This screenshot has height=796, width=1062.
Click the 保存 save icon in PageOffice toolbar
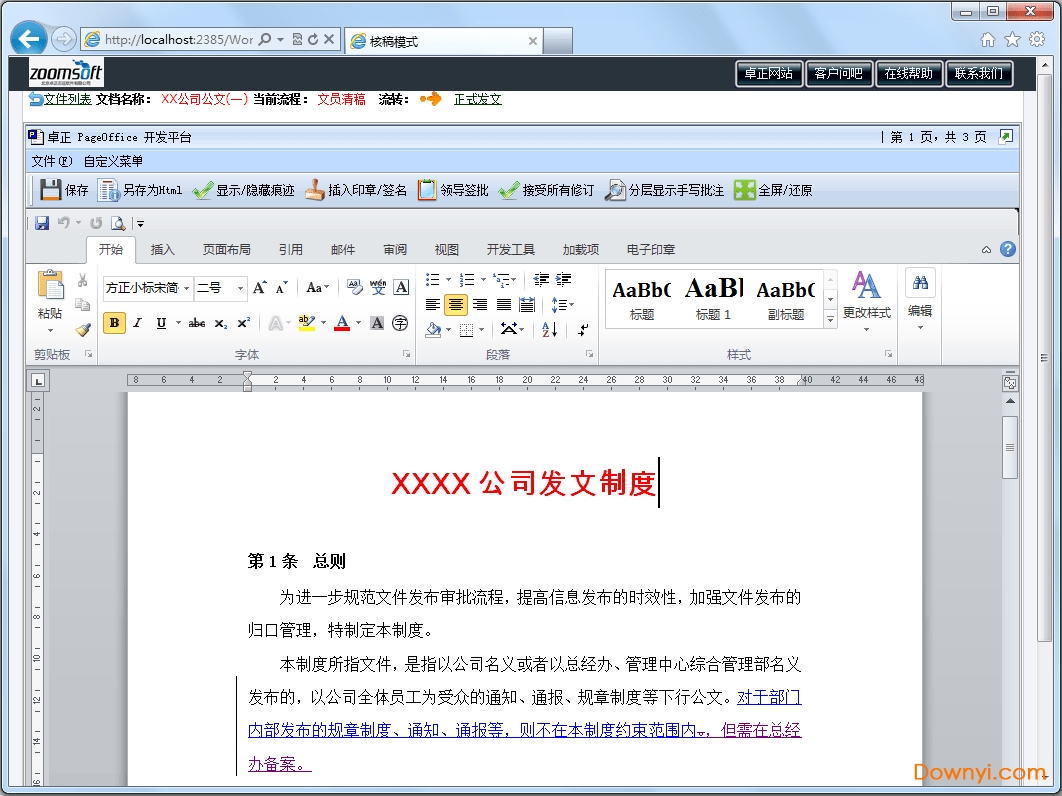pos(50,190)
